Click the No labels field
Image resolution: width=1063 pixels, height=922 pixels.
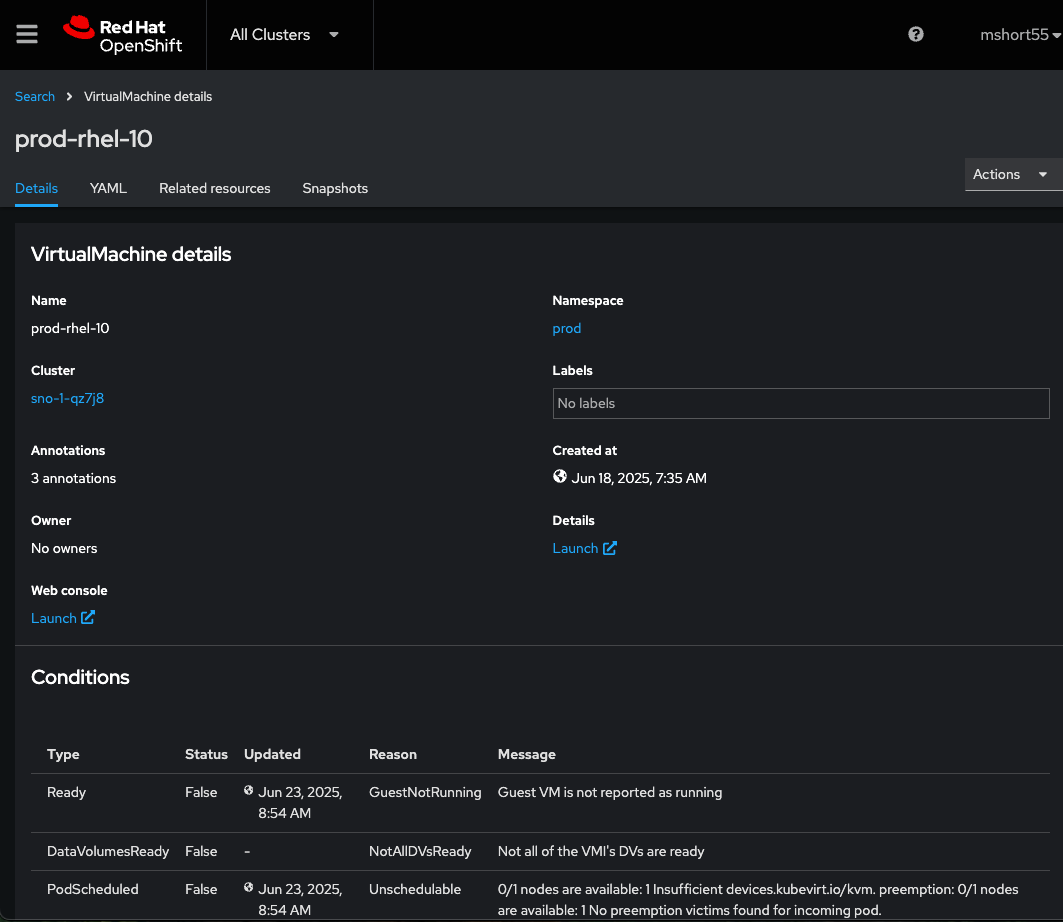[800, 403]
